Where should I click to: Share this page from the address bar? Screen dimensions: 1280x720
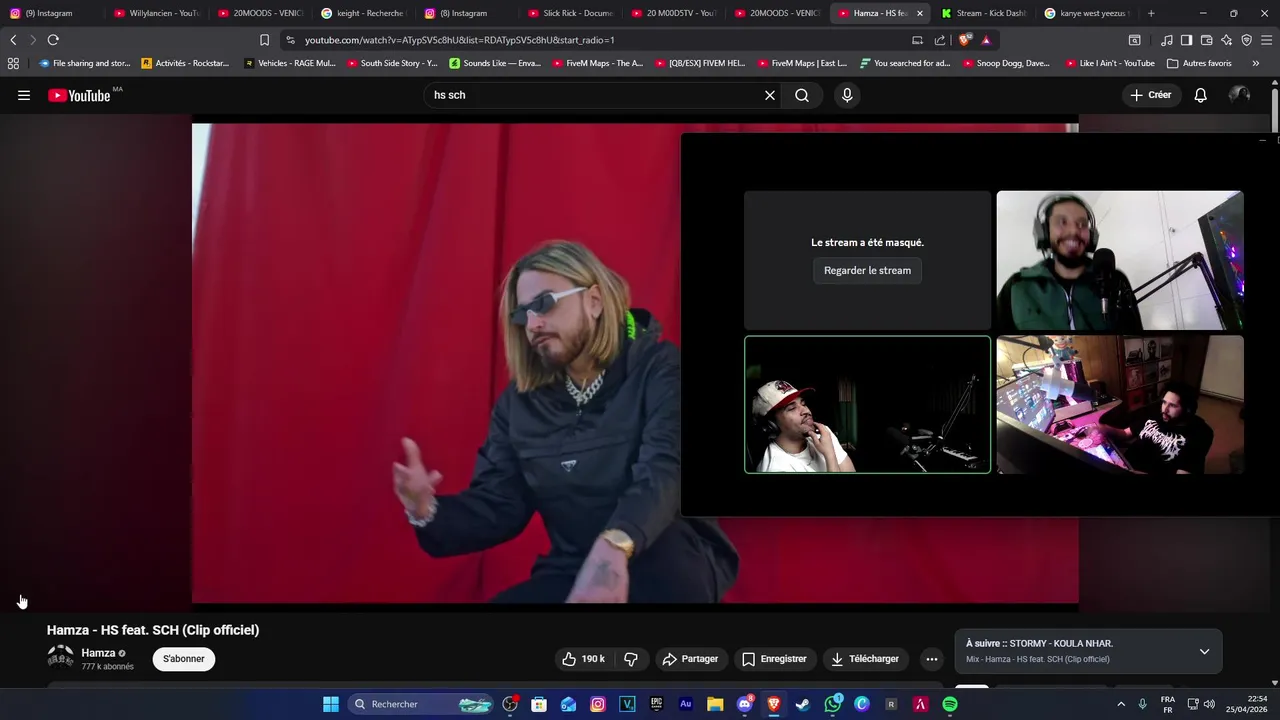(940, 40)
